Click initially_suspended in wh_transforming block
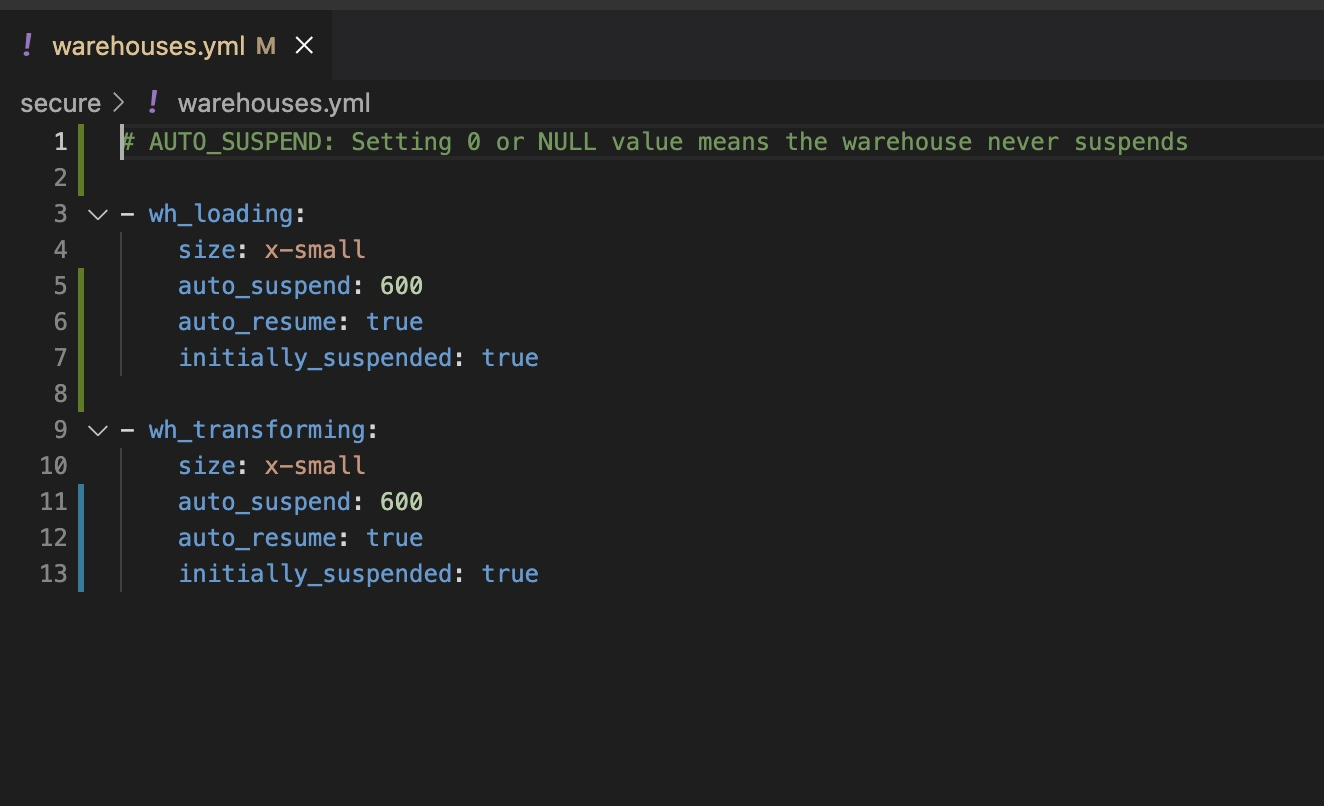The image size is (1324, 806). (x=315, y=574)
